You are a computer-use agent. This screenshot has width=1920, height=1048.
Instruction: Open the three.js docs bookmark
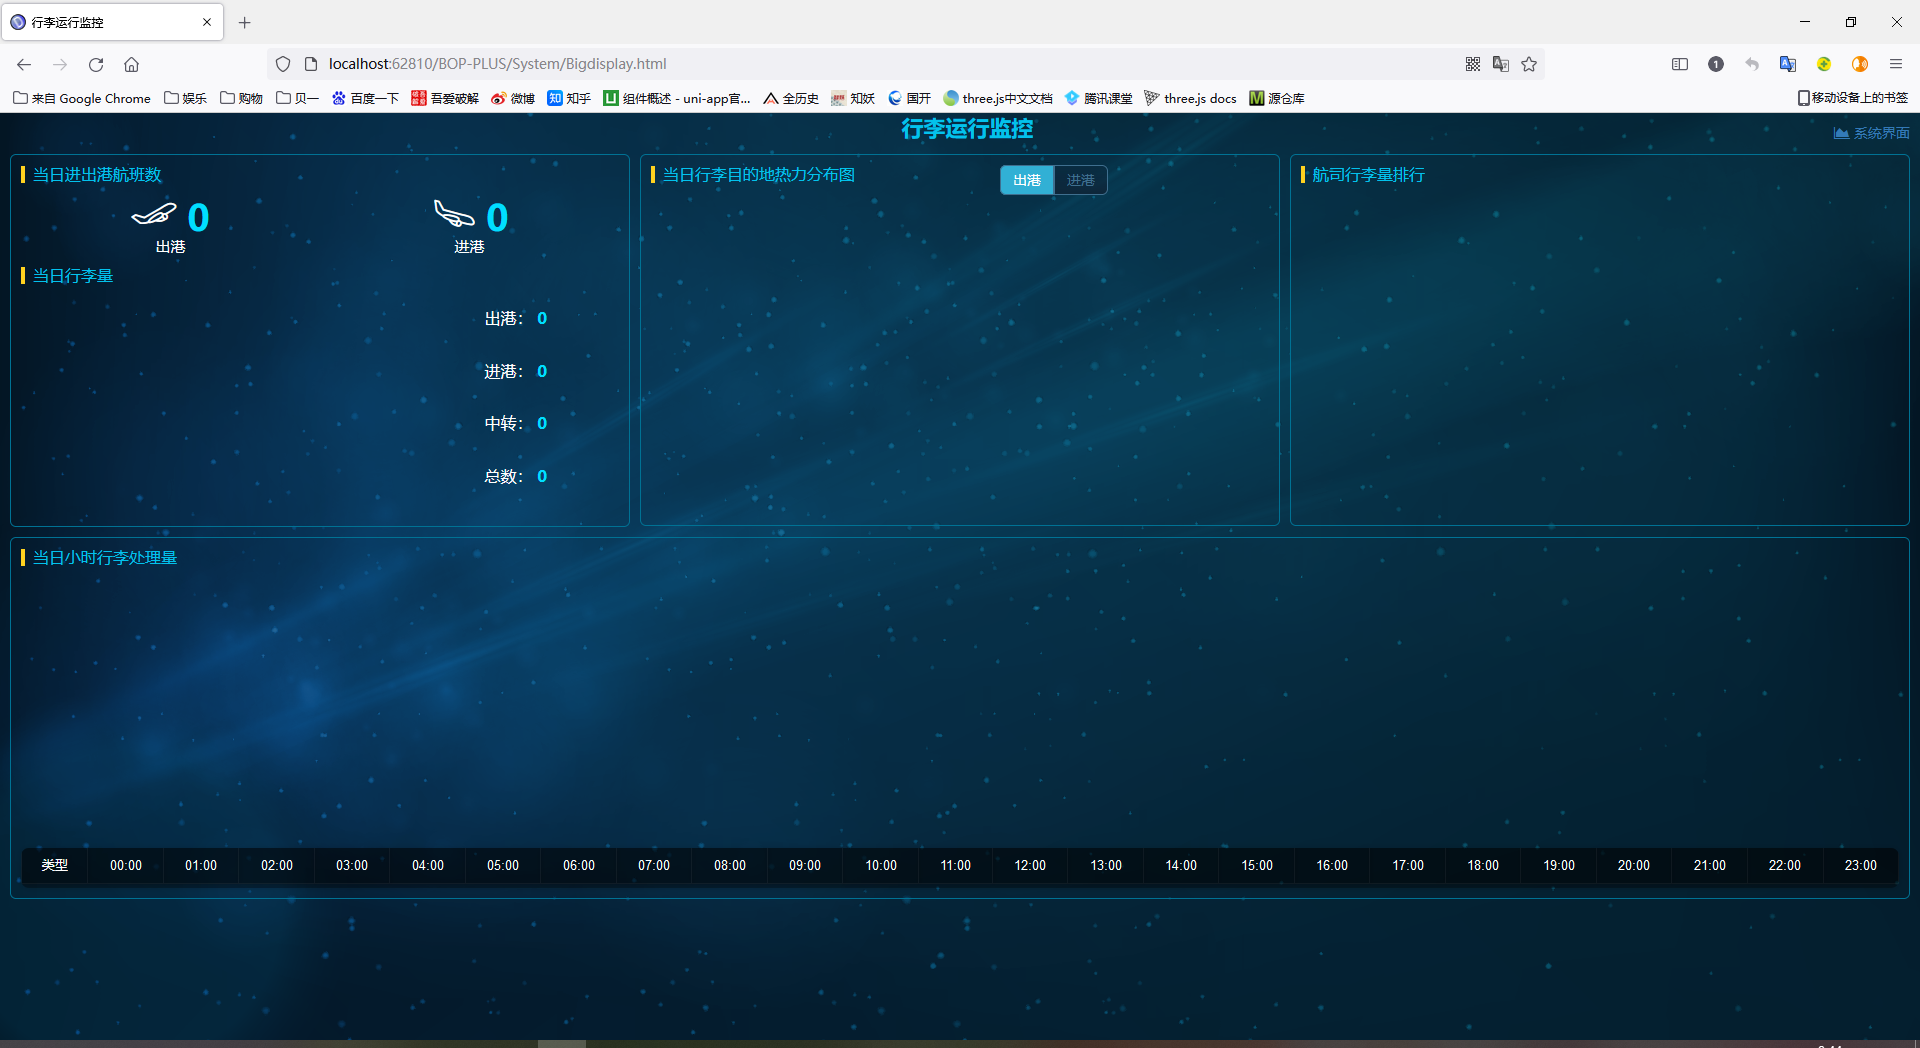click(1191, 98)
